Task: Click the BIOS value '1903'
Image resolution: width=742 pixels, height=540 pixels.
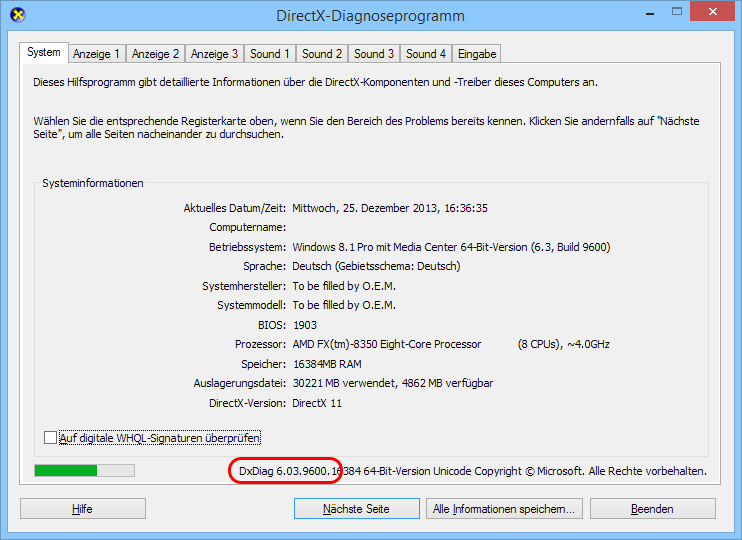Action: tap(305, 325)
